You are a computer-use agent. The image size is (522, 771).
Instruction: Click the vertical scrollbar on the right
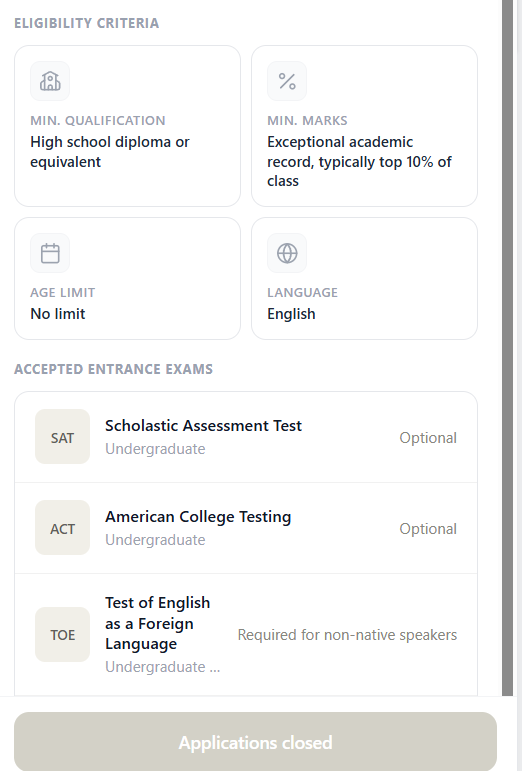pos(507,348)
